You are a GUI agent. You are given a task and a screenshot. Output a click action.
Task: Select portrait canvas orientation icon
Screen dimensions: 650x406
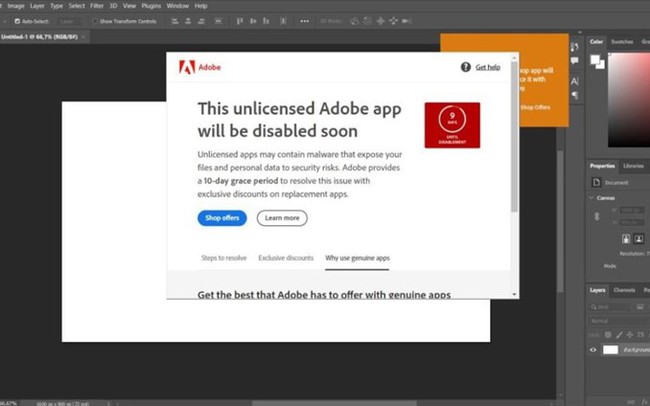[626, 238]
